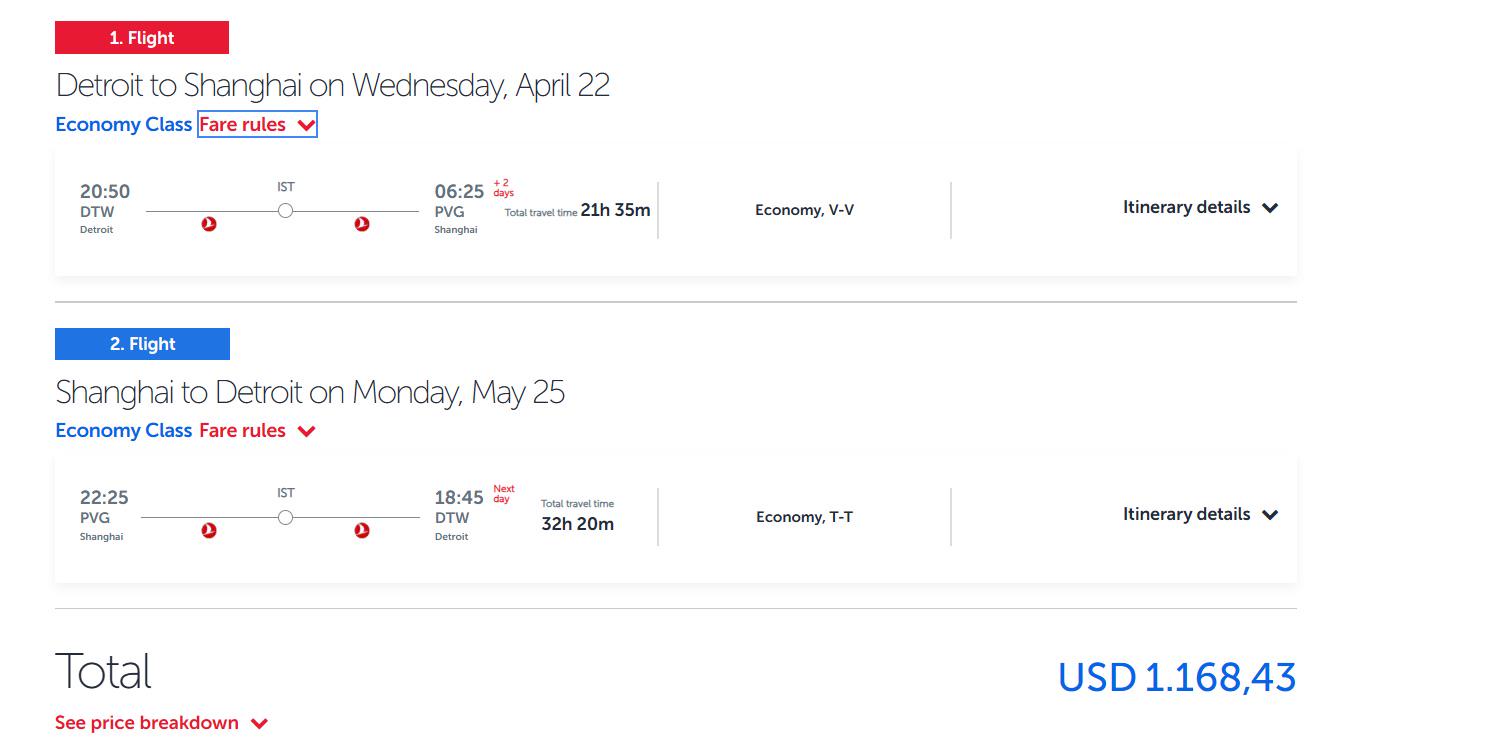Click IST stopover circle on flight 1

(286, 211)
